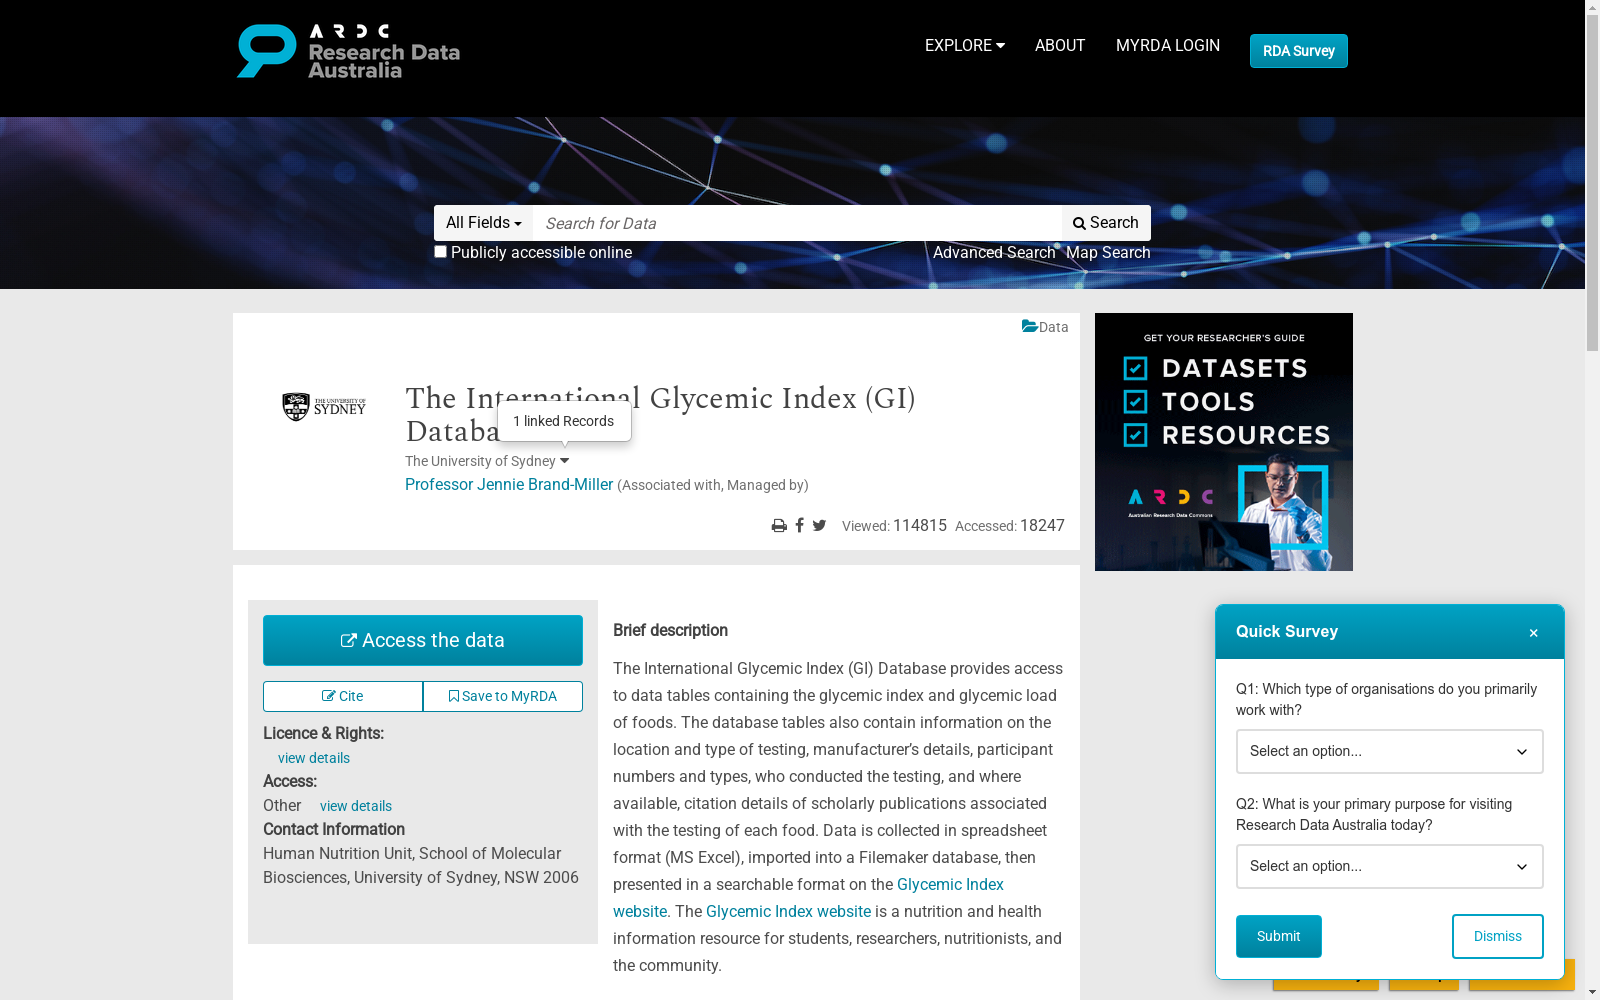Screen dimensions: 1600x1000
Task: Click the Cite button
Action: coord(343,696)
